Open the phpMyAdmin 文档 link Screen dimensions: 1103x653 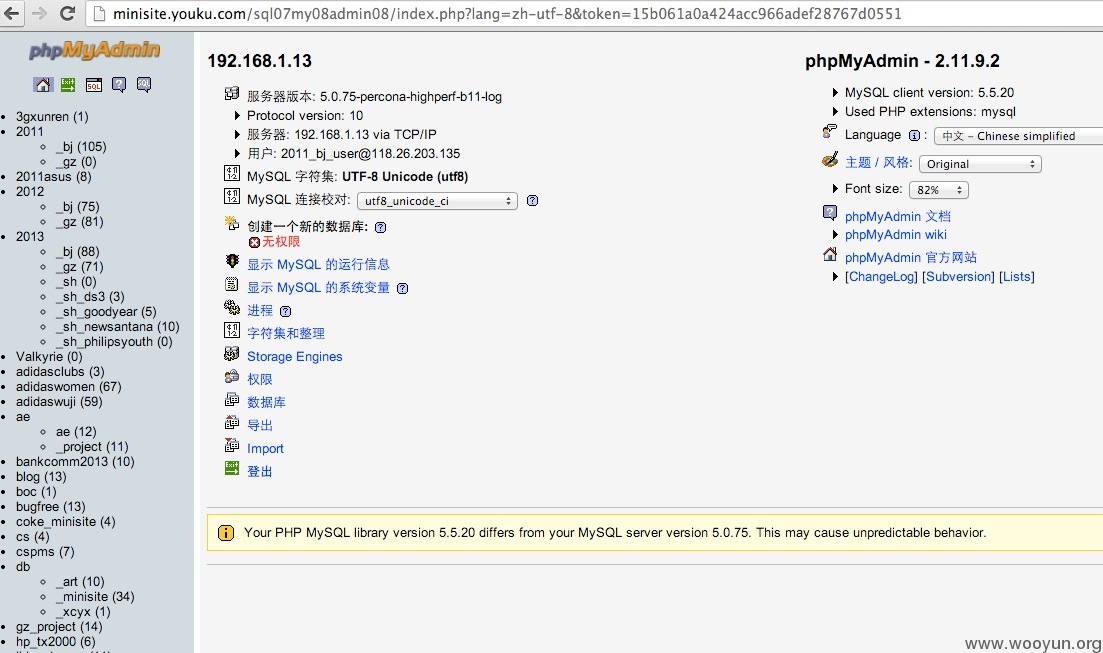tap(898, 217)
